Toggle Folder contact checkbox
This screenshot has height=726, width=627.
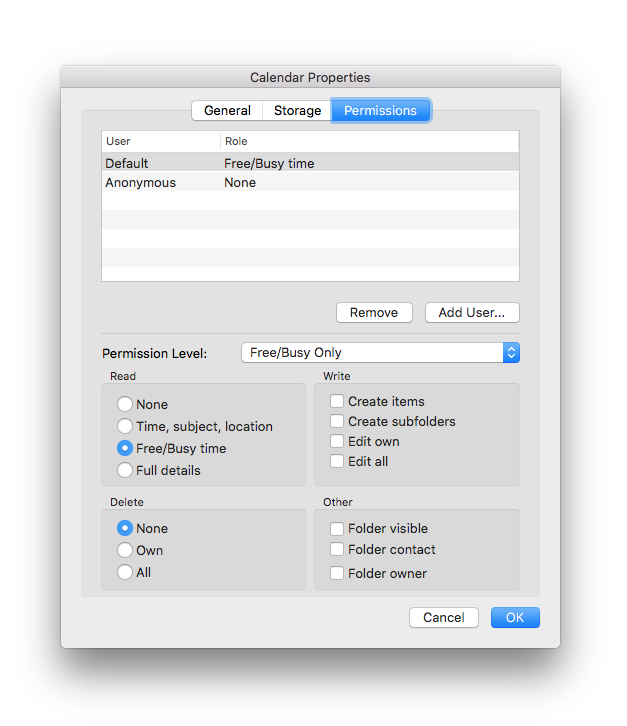coord(337,549)
